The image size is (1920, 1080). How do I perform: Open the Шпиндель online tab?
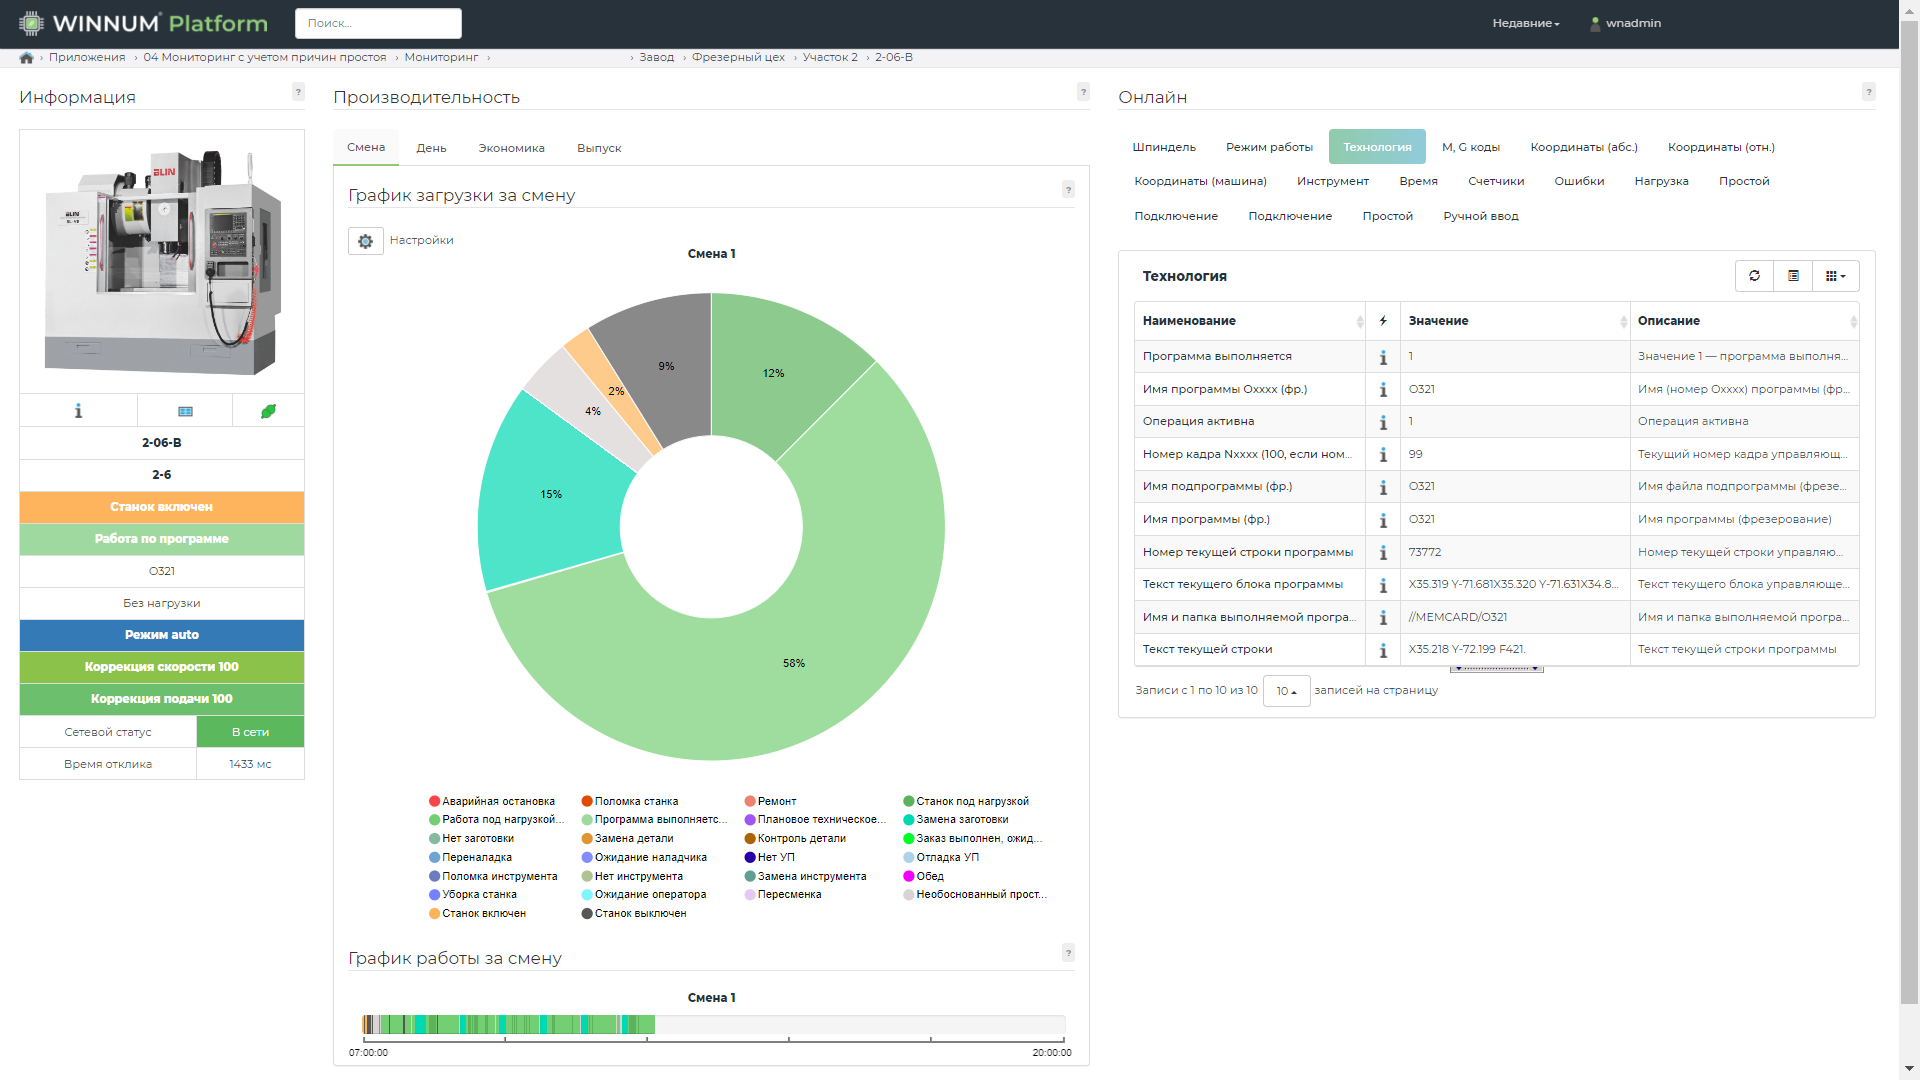(x=1163, y=147)
